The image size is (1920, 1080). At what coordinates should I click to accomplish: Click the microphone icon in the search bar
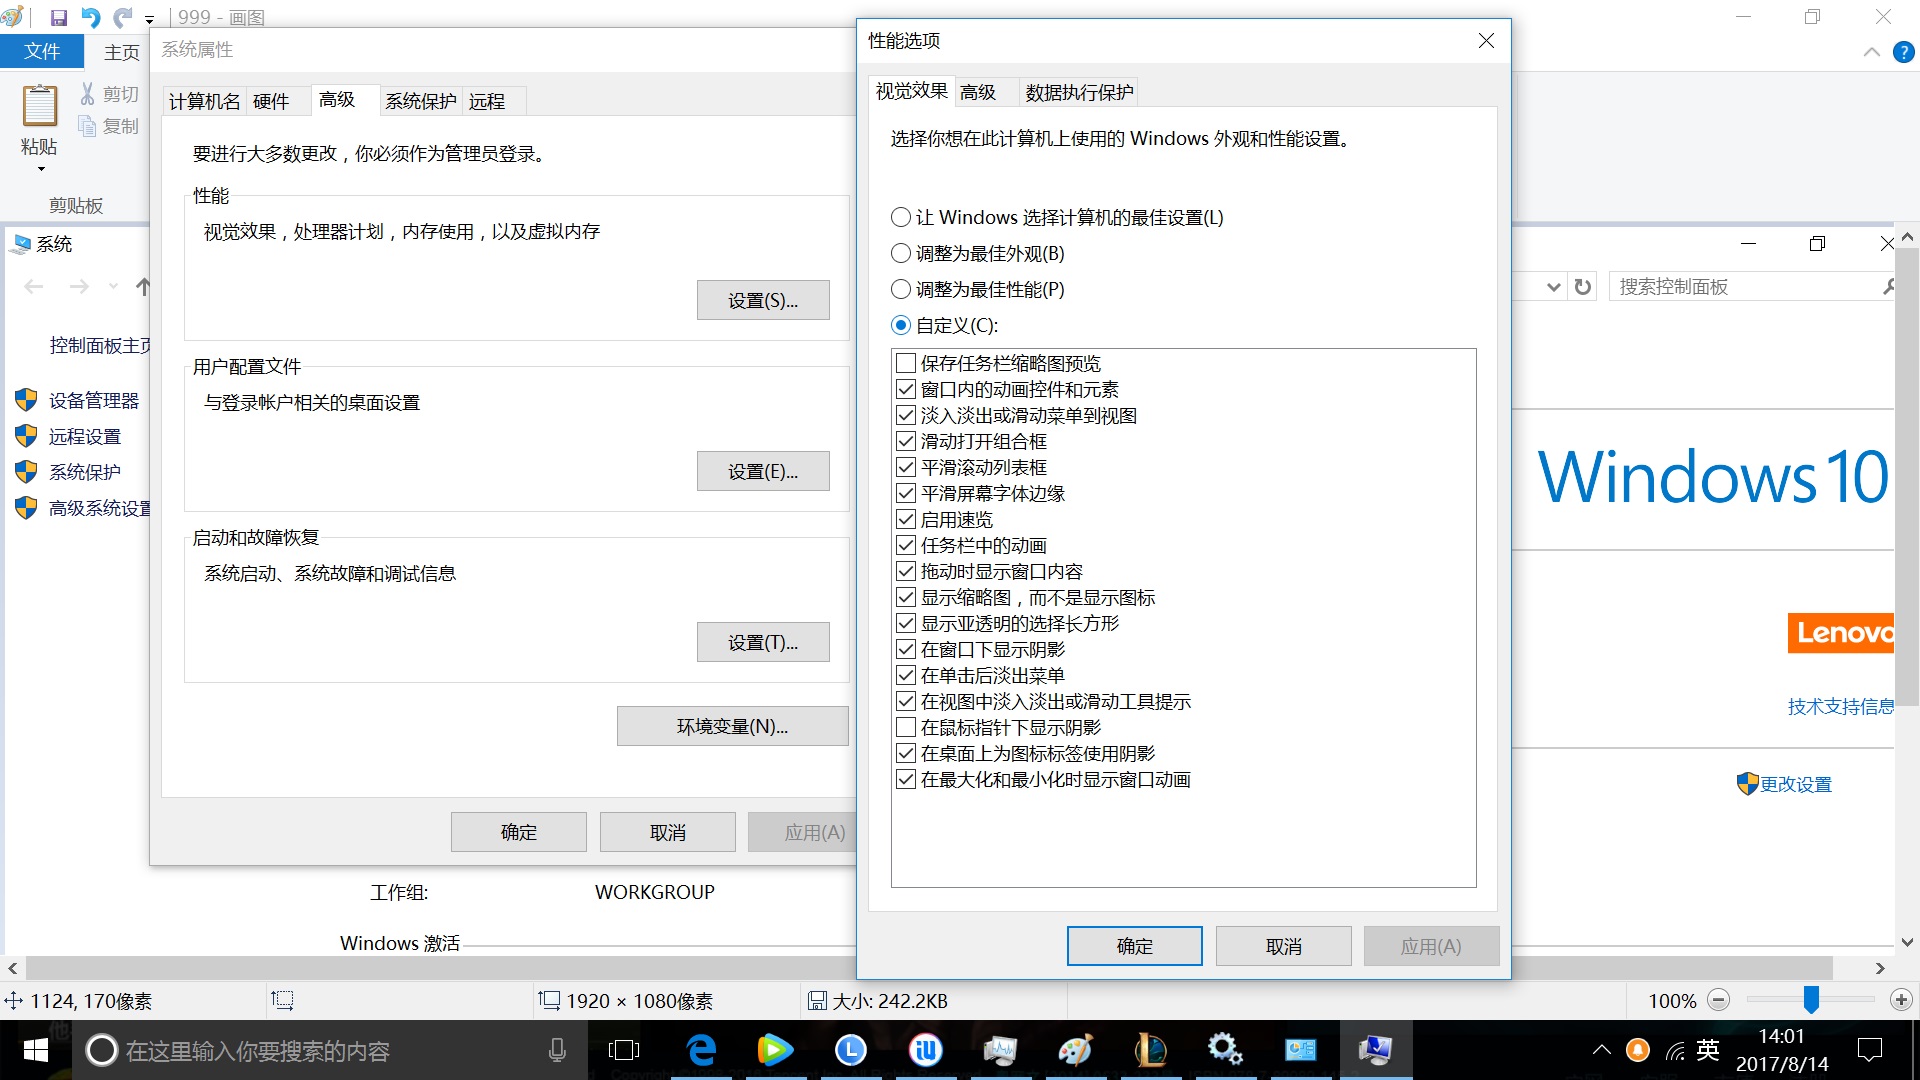(557, 1050)
